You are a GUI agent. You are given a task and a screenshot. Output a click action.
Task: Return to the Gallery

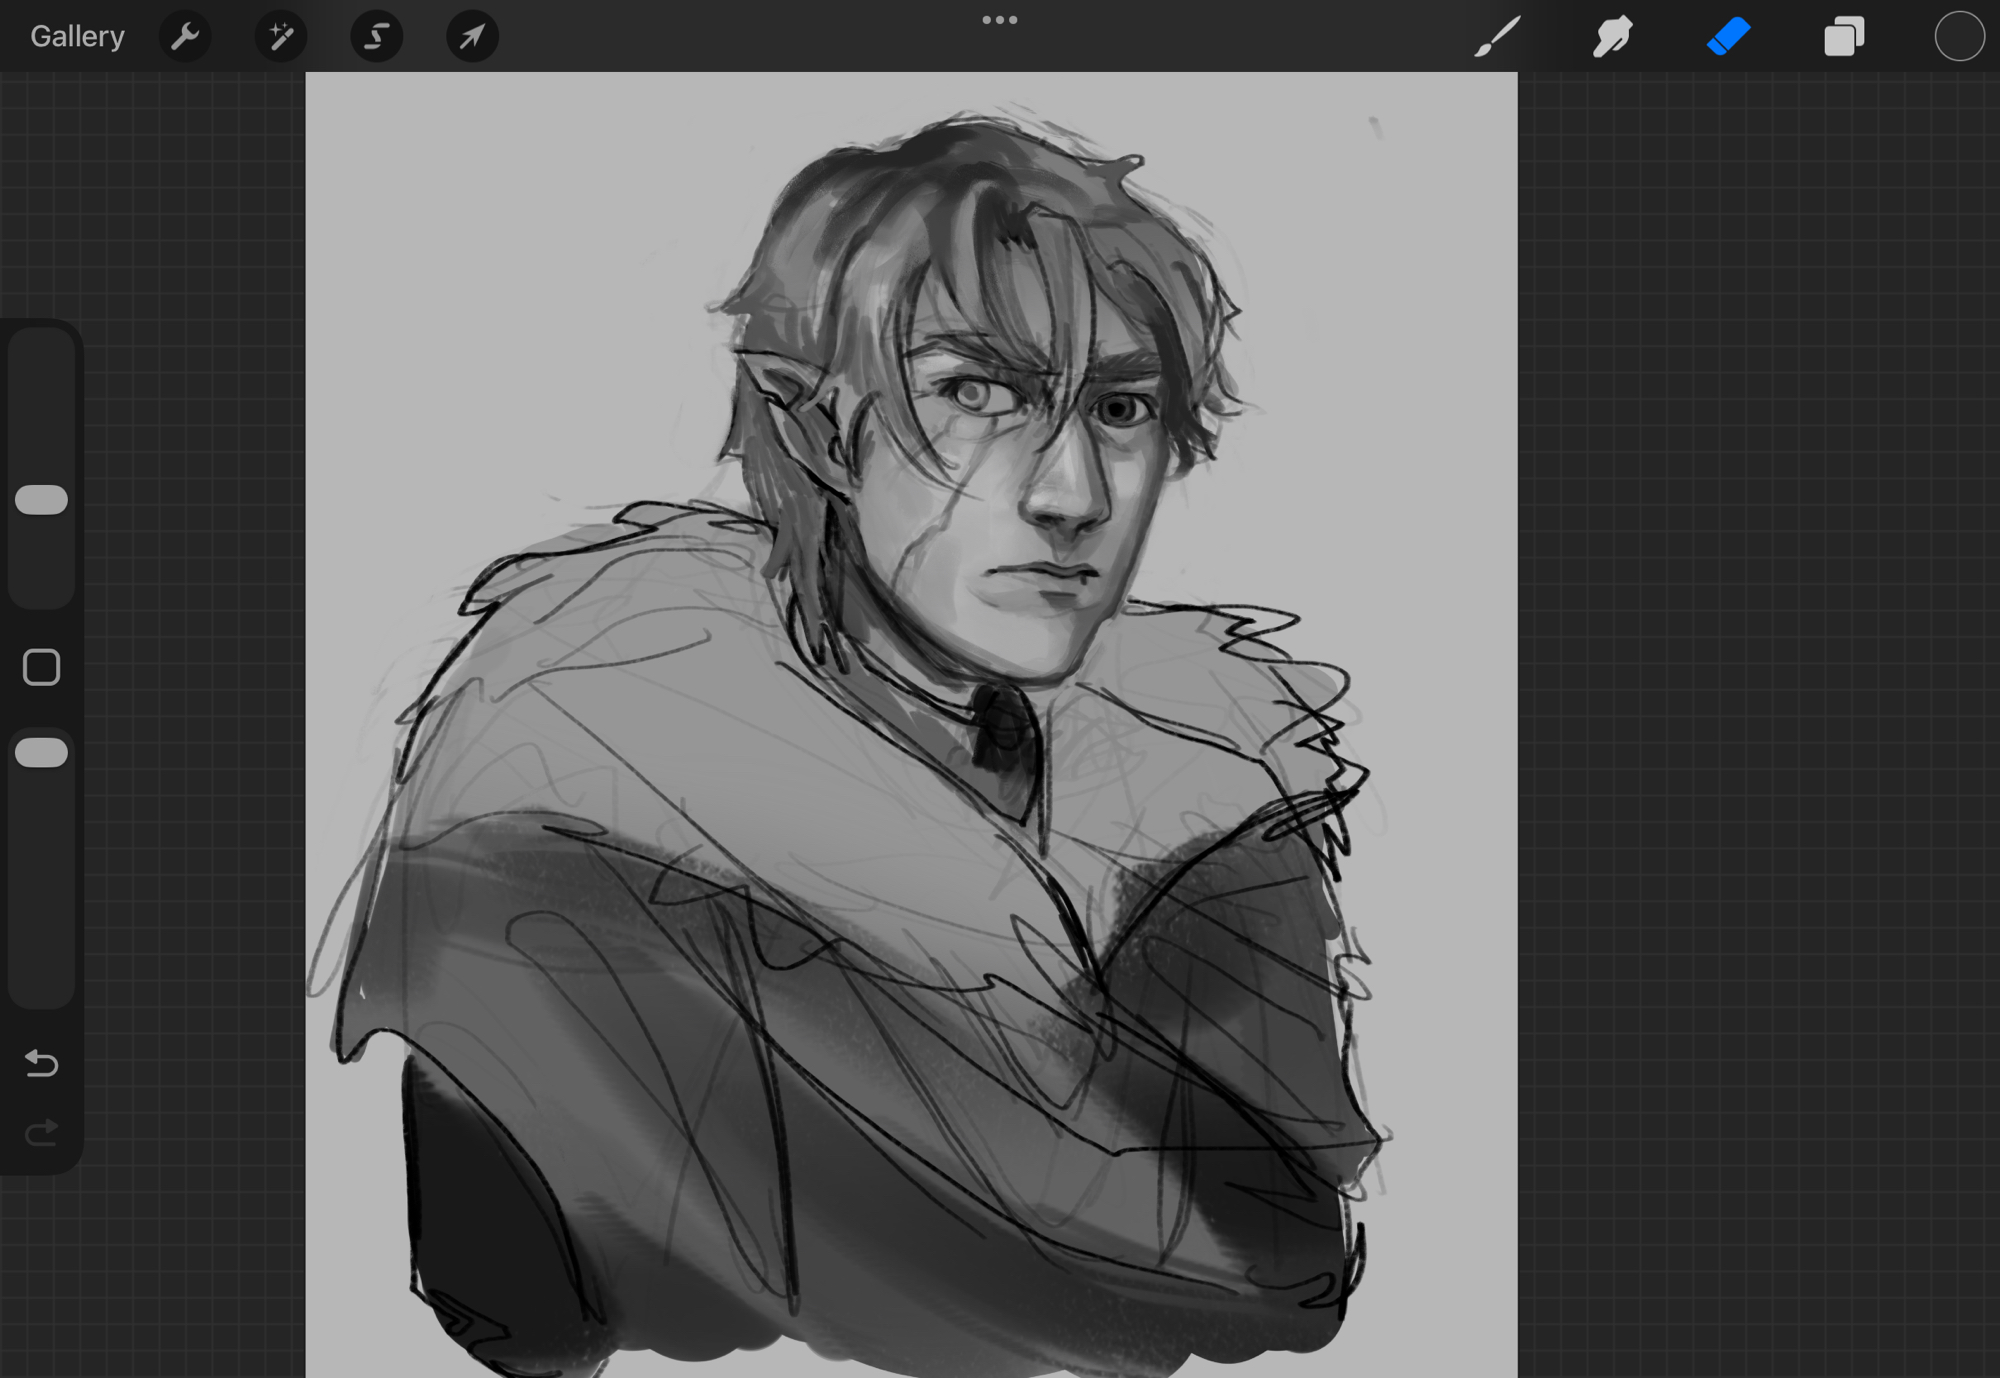coord(77,37)
